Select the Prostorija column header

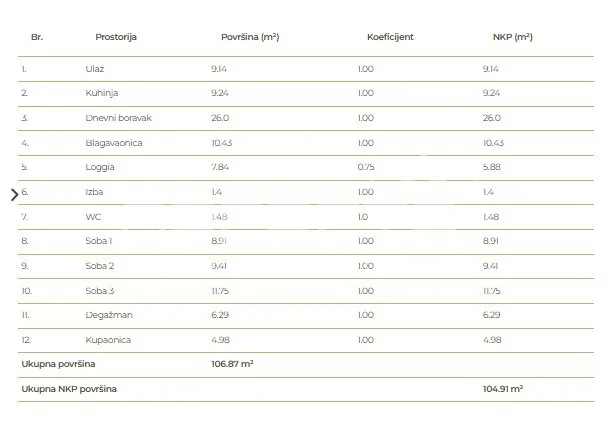[x=116, y=37]
